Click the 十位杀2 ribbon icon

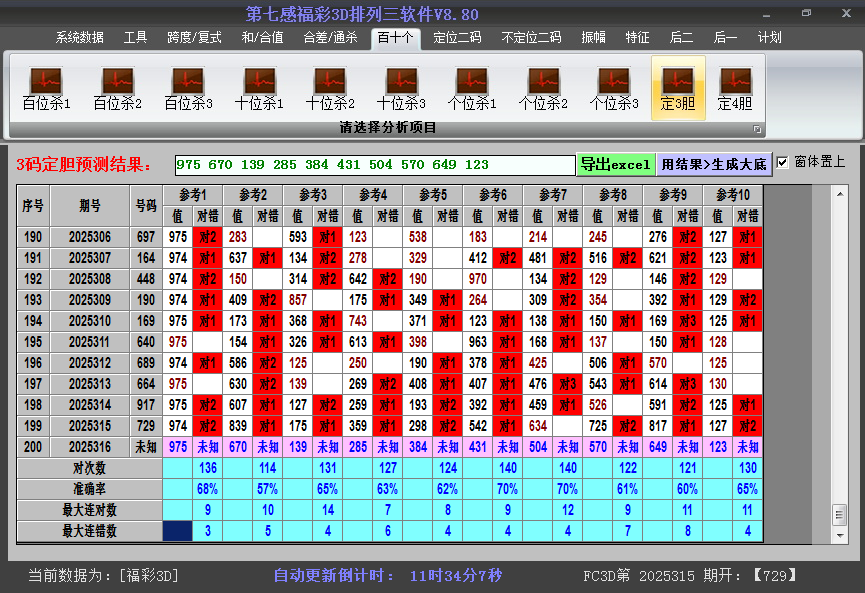pos(330,88)
